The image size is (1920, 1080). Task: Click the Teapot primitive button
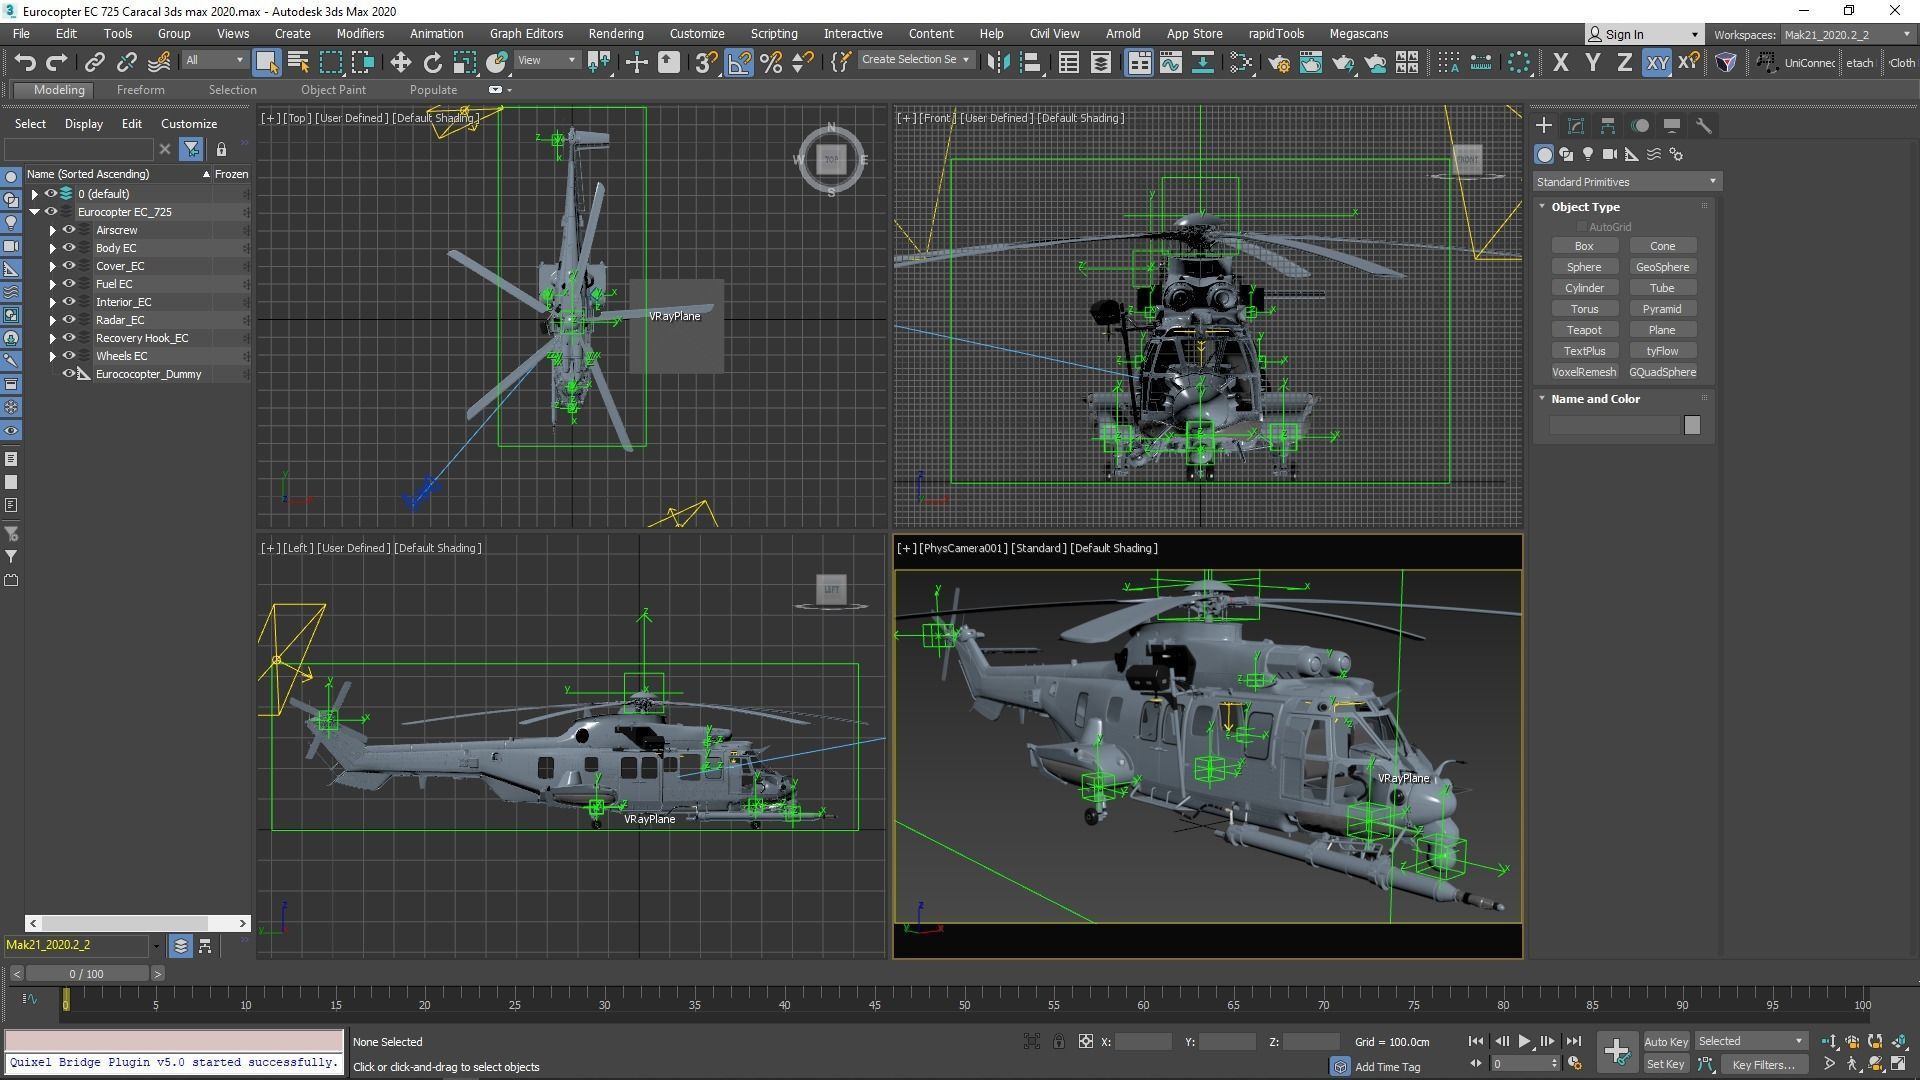pyautogui.click(x=1583, y=330)
